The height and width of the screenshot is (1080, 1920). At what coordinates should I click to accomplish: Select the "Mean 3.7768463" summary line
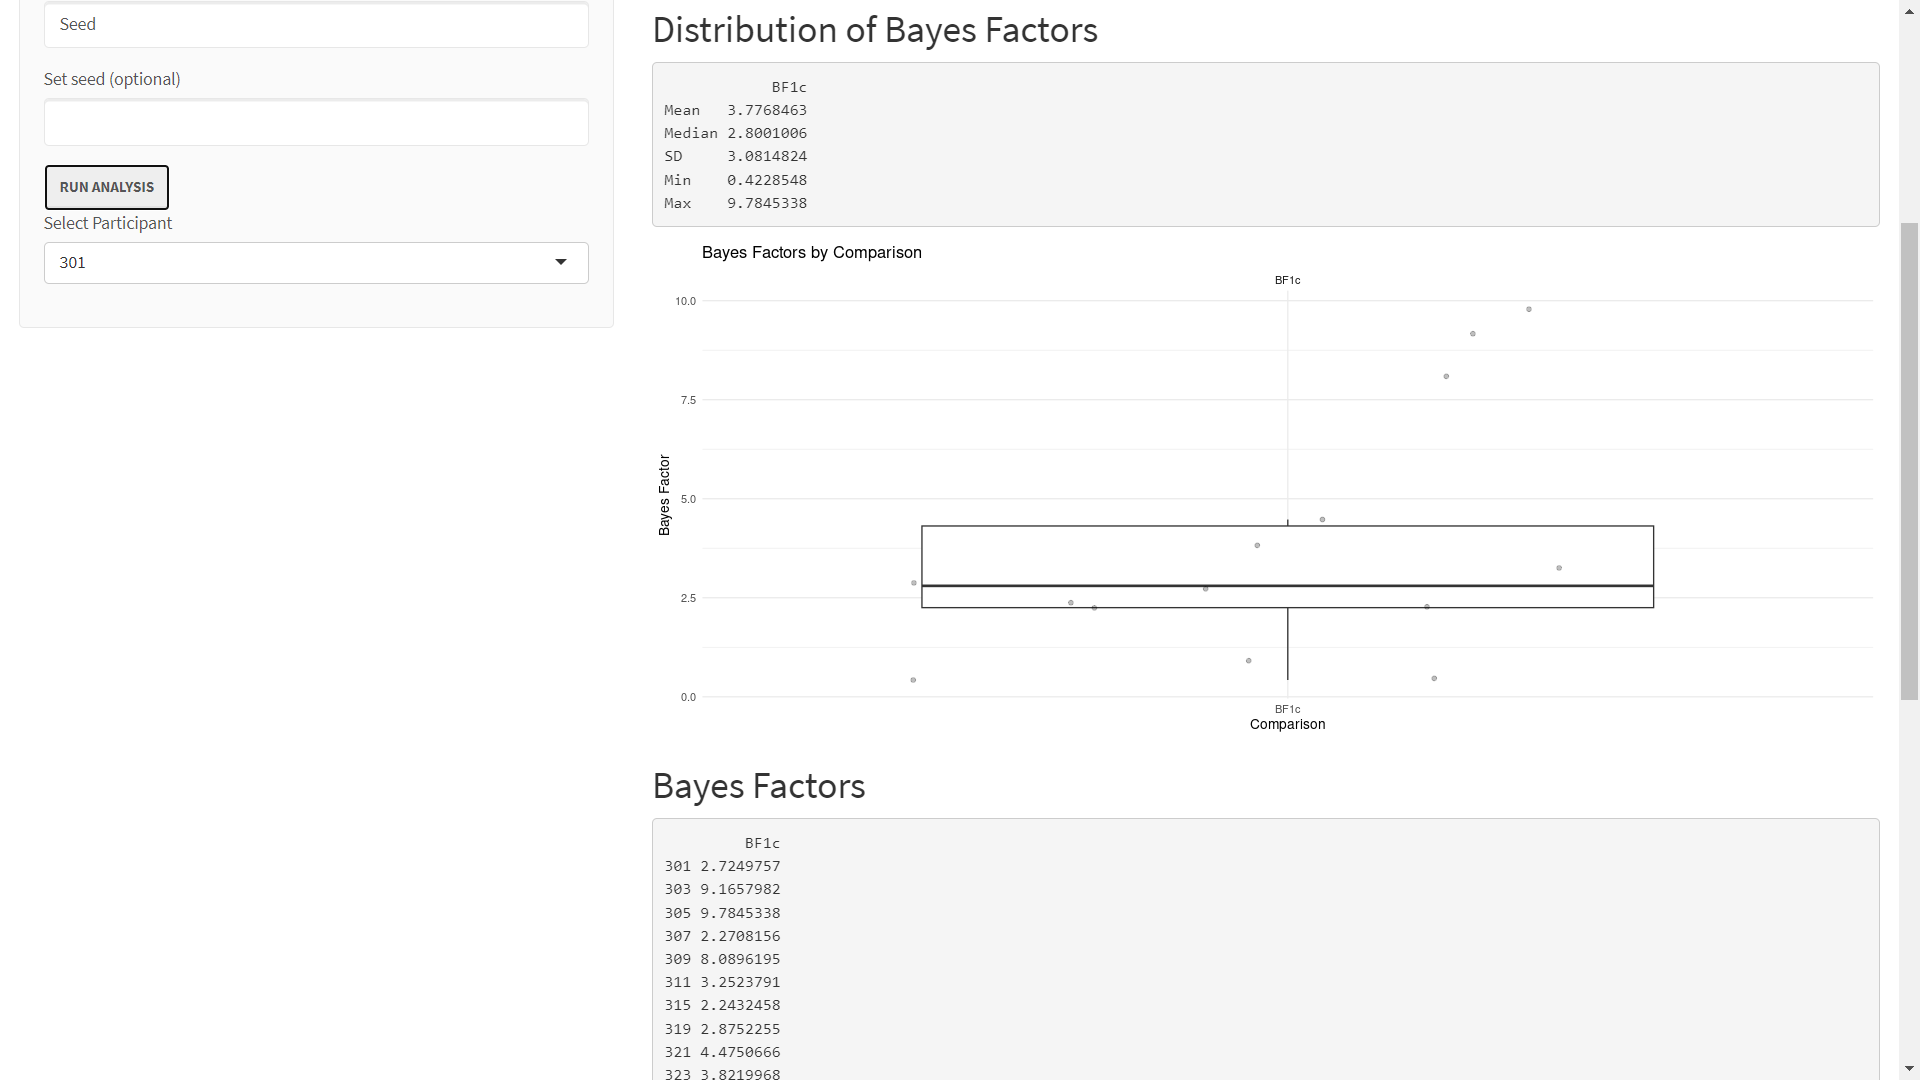[735, 110]
